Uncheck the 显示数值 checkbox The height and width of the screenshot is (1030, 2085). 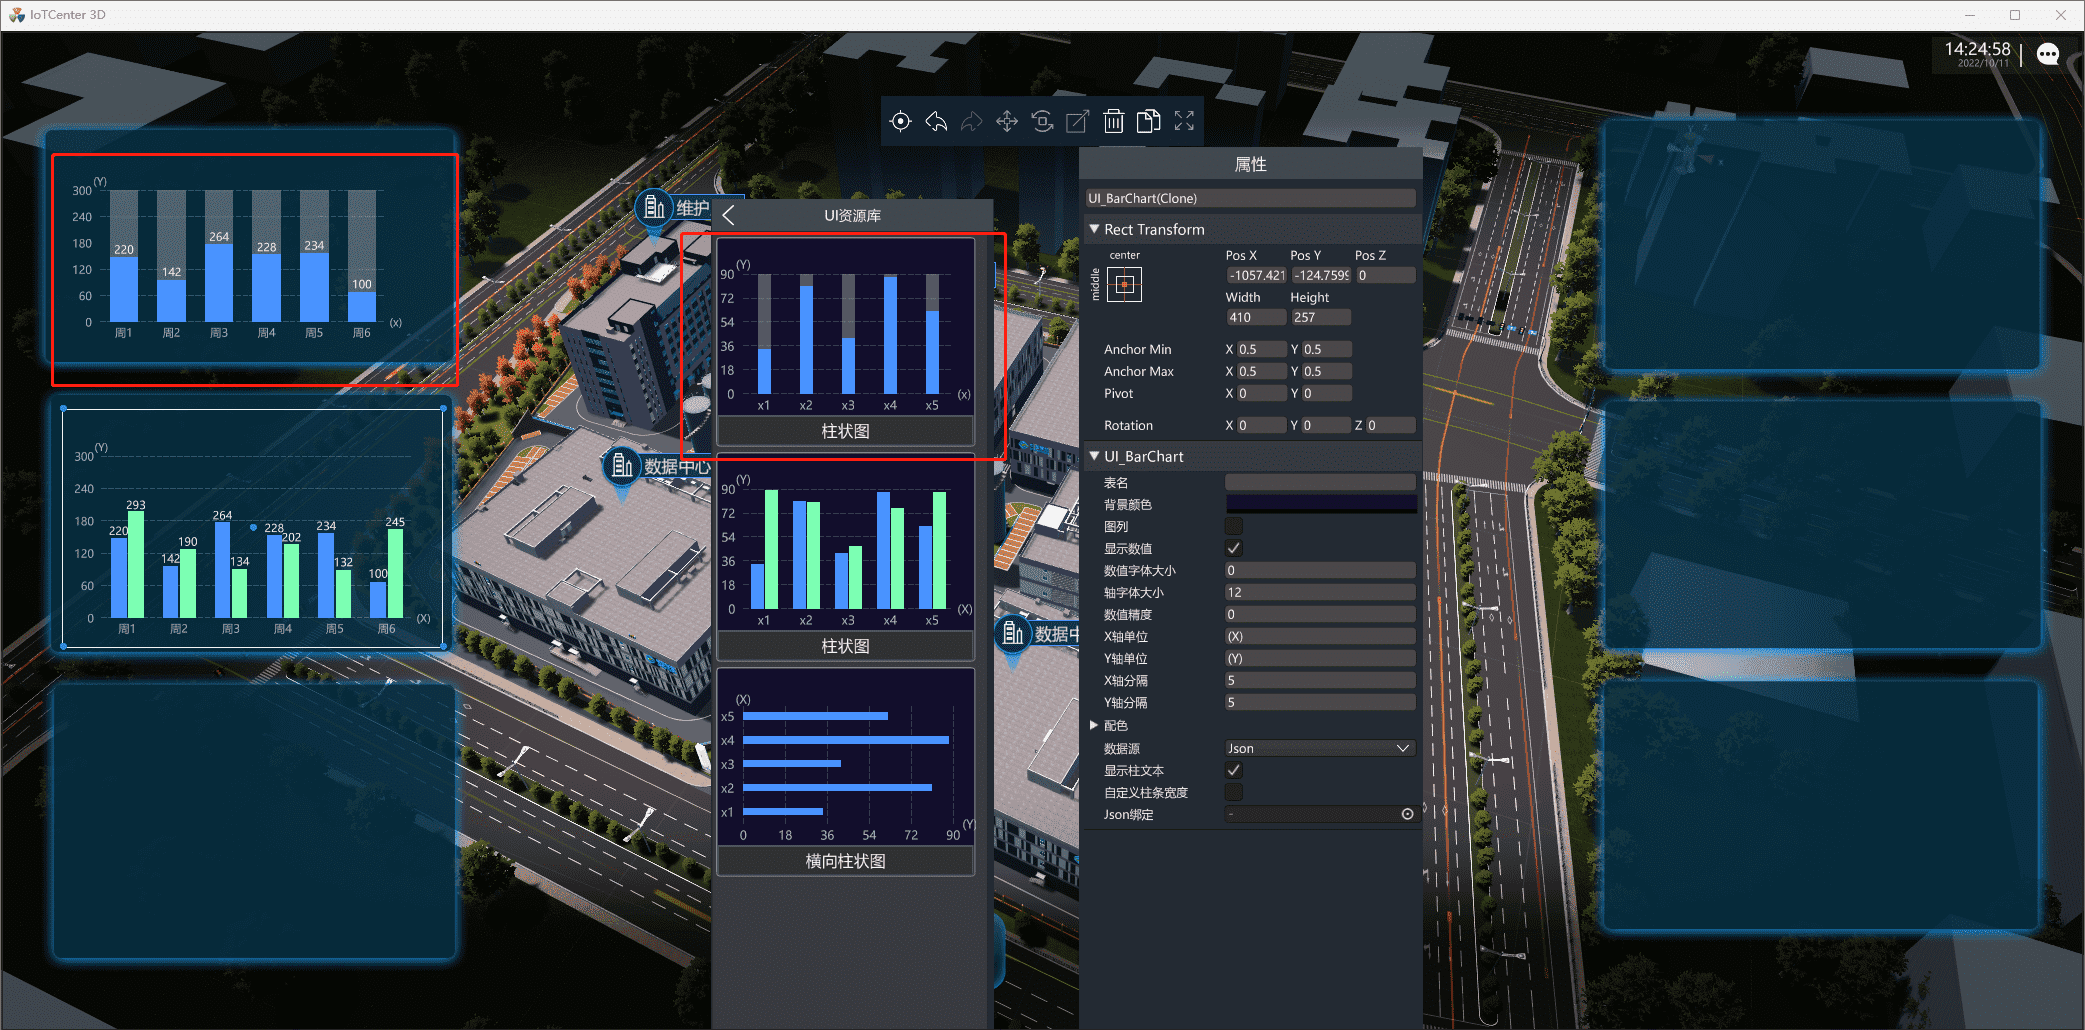coord(1234,549)
